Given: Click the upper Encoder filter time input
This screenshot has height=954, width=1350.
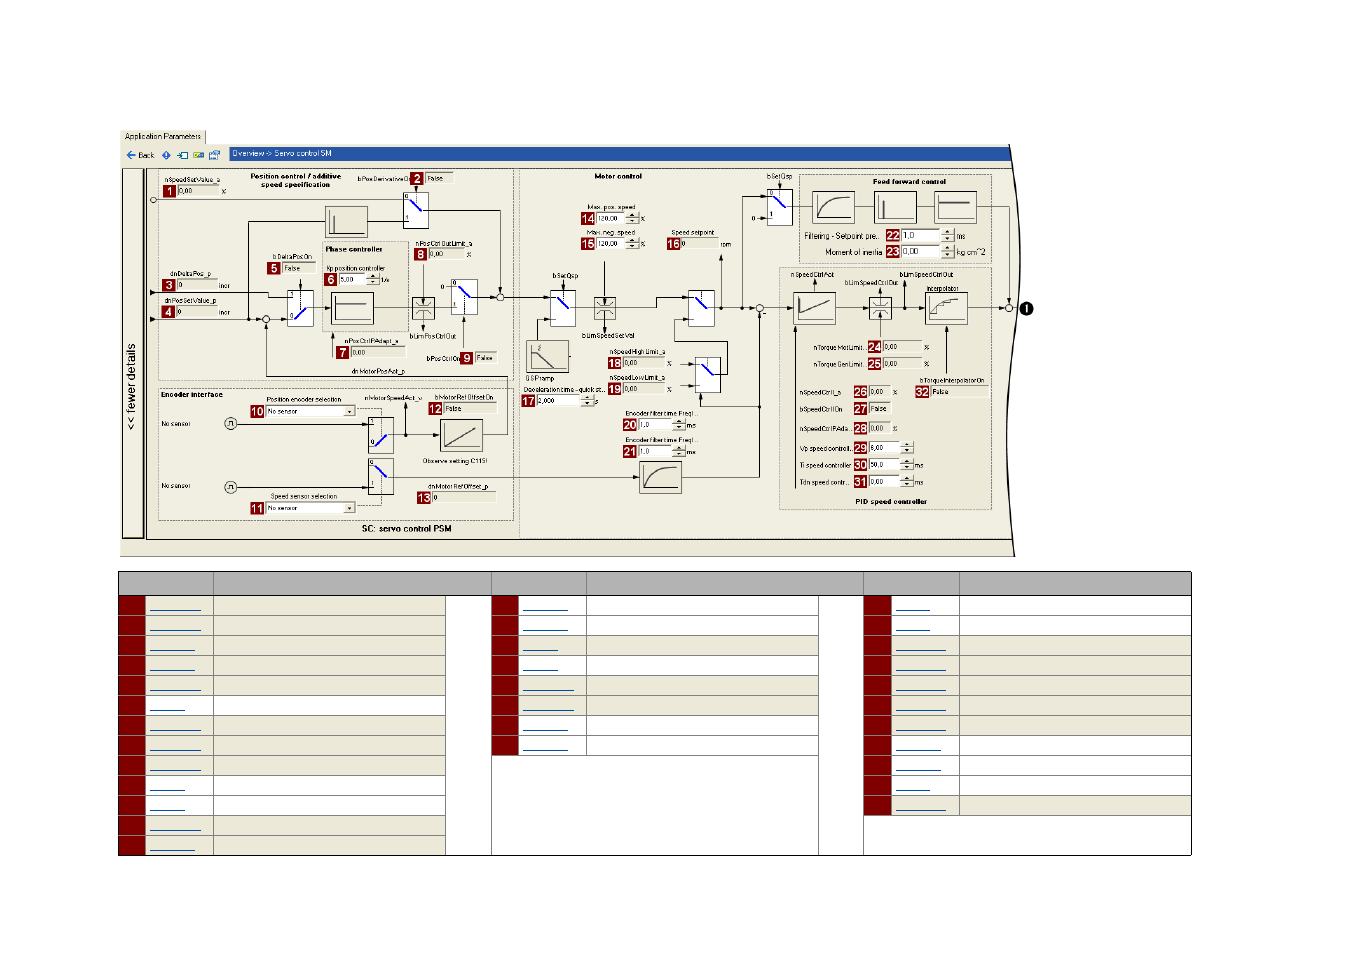Looking at the screenshot, I should (655, 425).
